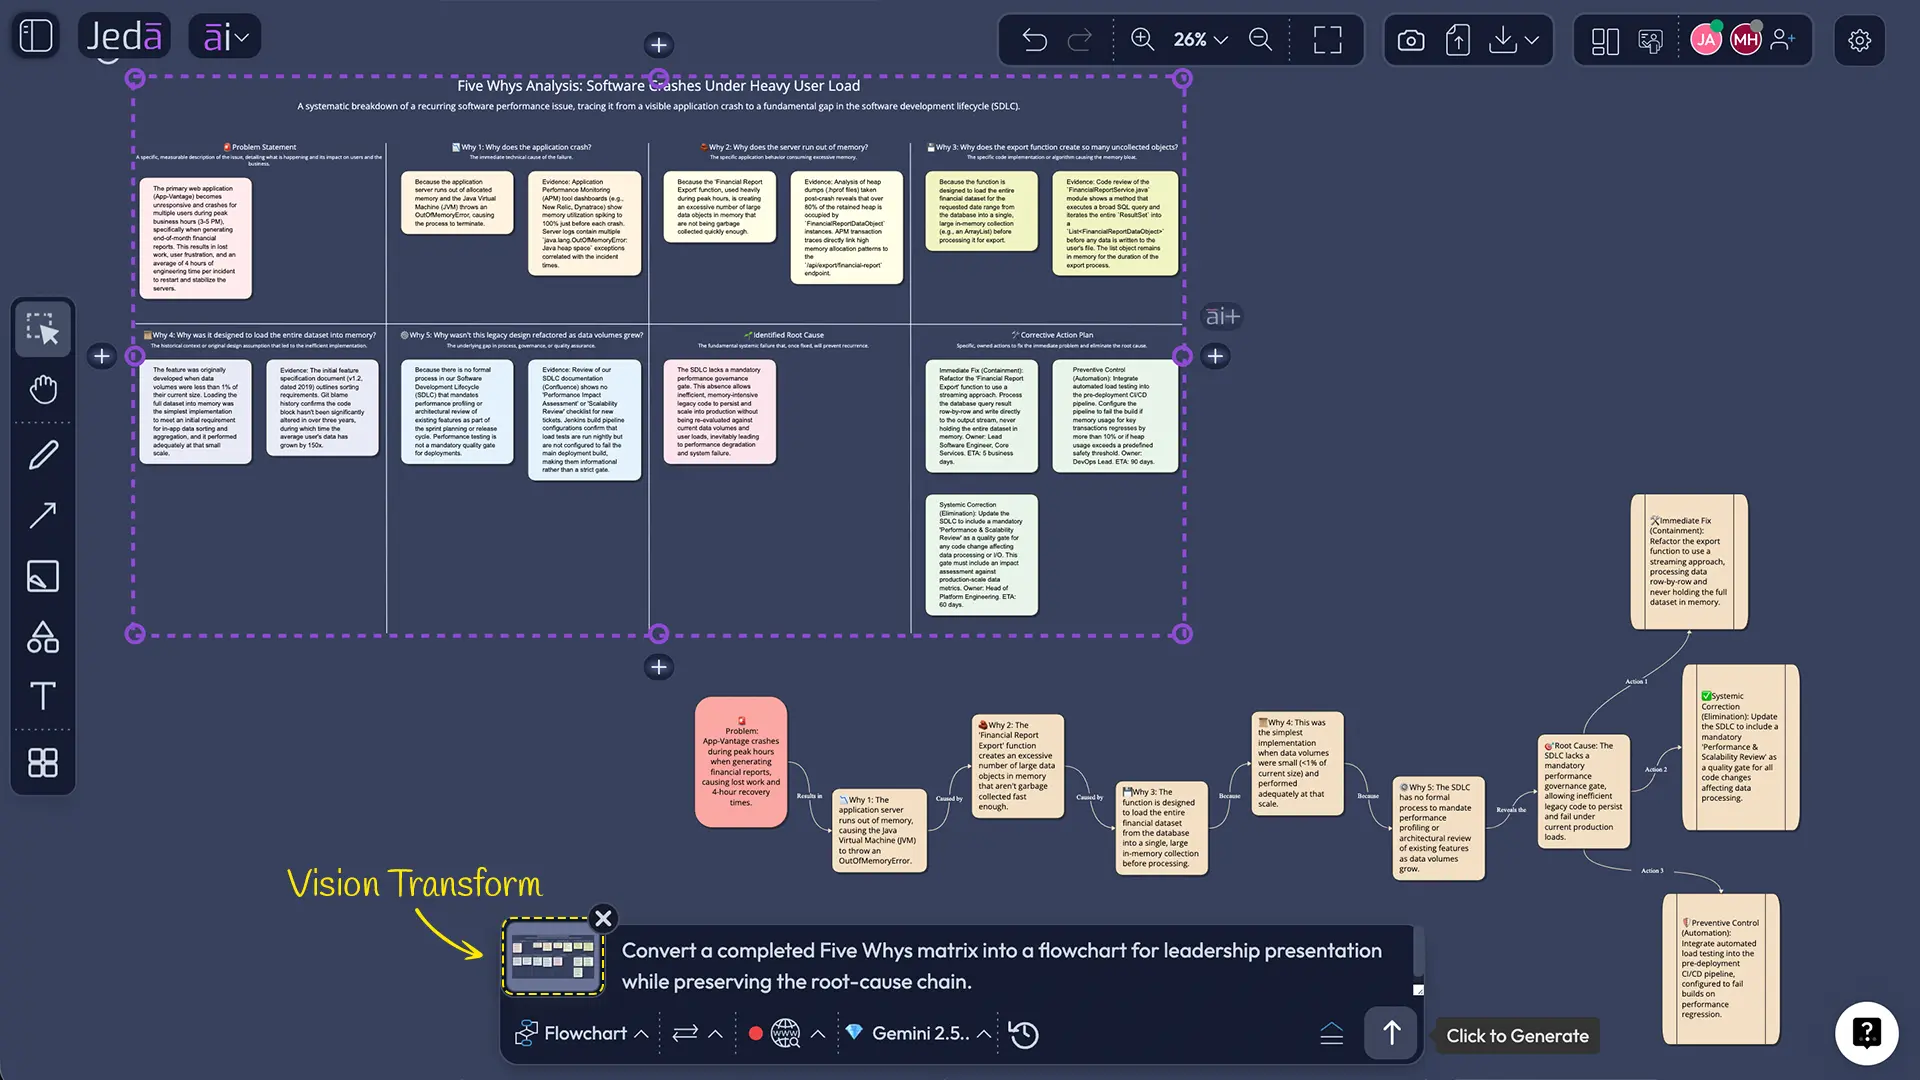The width and height of the screenshot is (1920, 1080).
Task: Toggle the web search globe option
Action: (x=786, y=1034)
